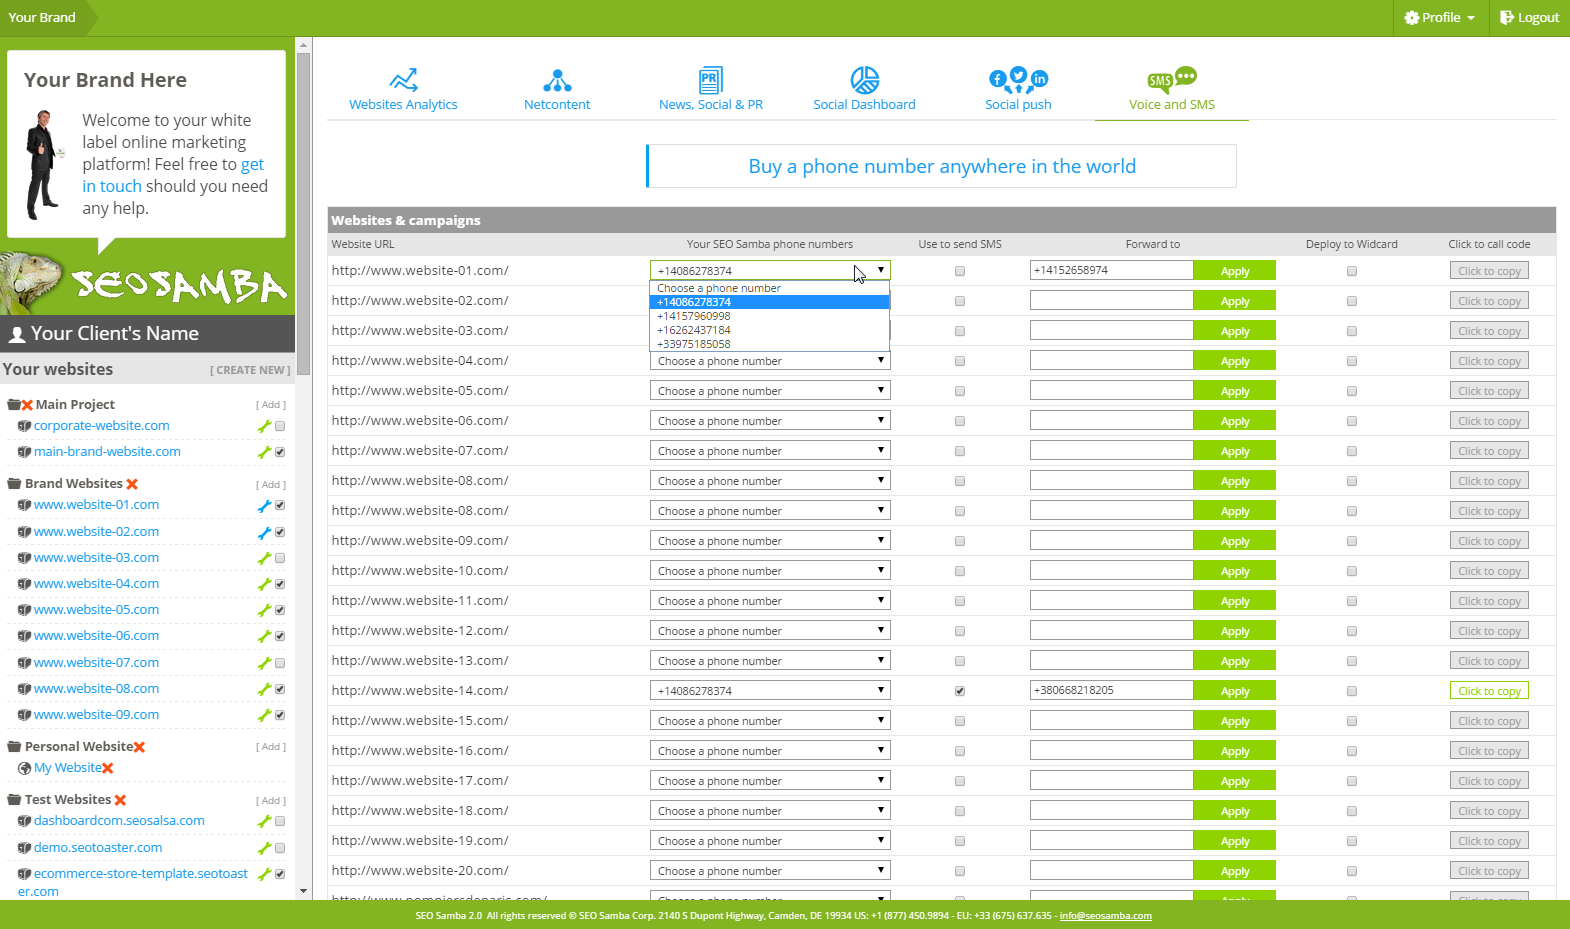Screen dimensions: 1570x929
Task: Open phone number dropdown for website-07
Action: (x=770, y=451)
